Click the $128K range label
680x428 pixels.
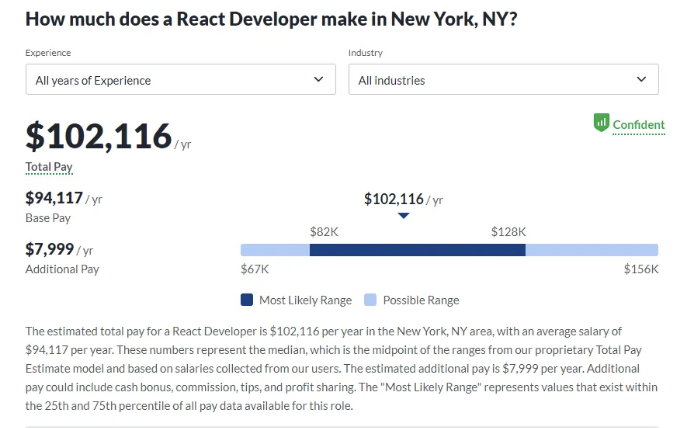(508, 232)
